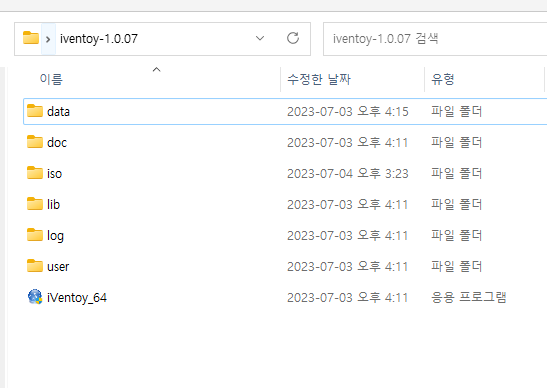Select the user folder name

pyautogui.click(x=58, y=267)
